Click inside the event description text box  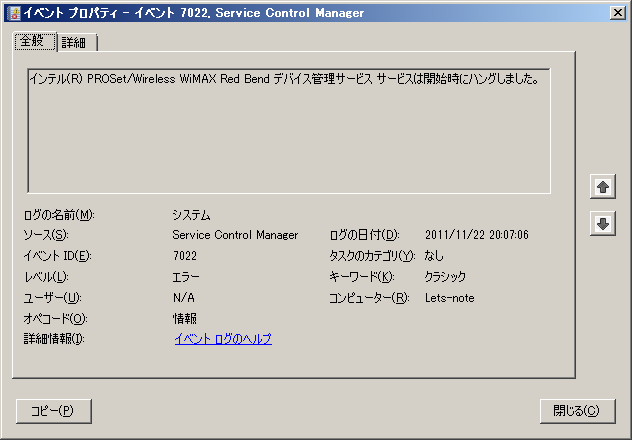[x=287, y=130]
